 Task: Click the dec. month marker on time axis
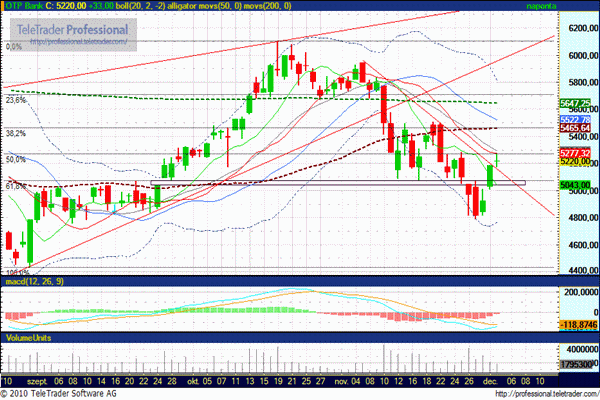tap(495, 382)
